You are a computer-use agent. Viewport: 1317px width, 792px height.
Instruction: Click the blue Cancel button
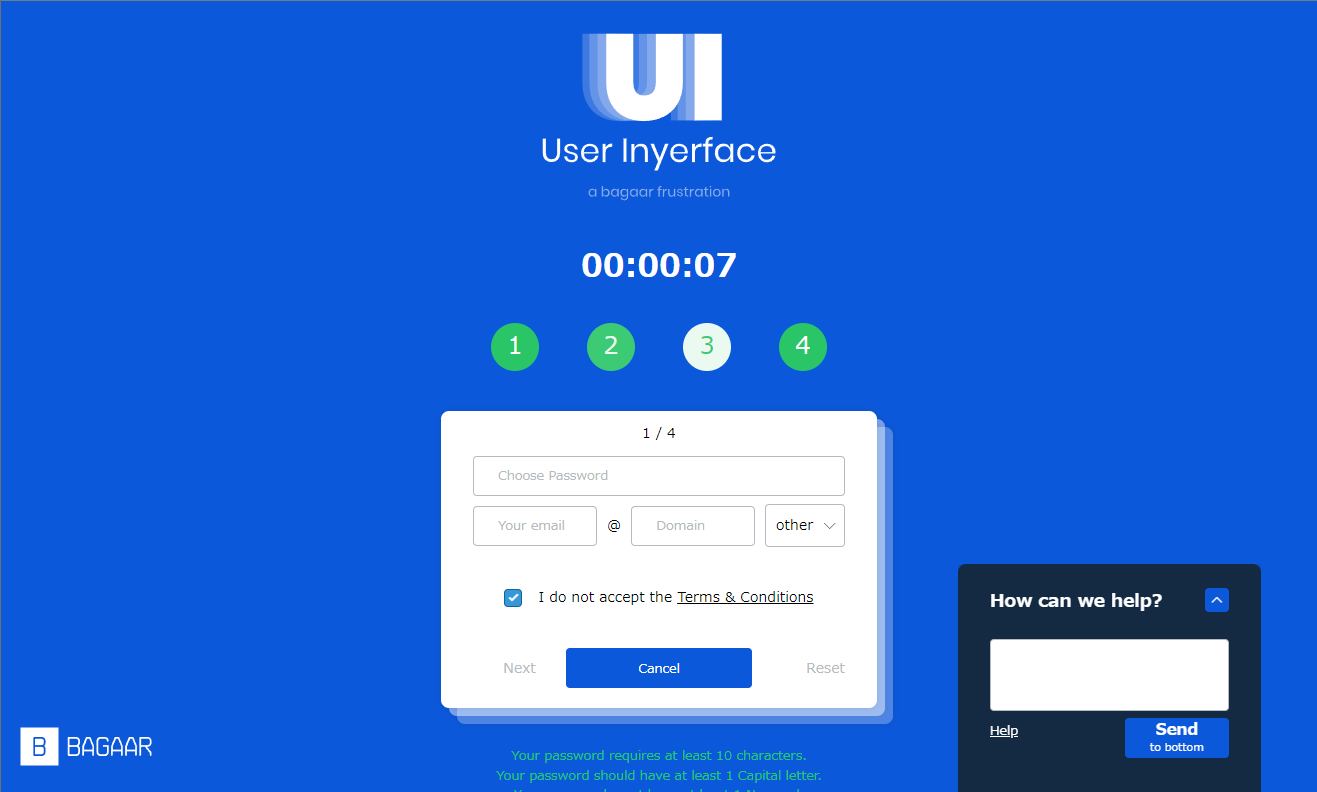pos(659,668)
